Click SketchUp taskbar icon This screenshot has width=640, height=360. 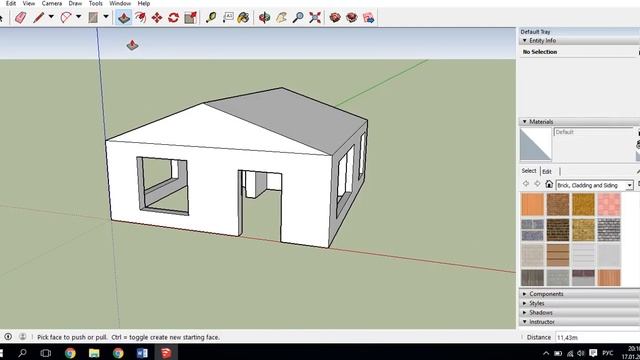click(x=166, y=353)
